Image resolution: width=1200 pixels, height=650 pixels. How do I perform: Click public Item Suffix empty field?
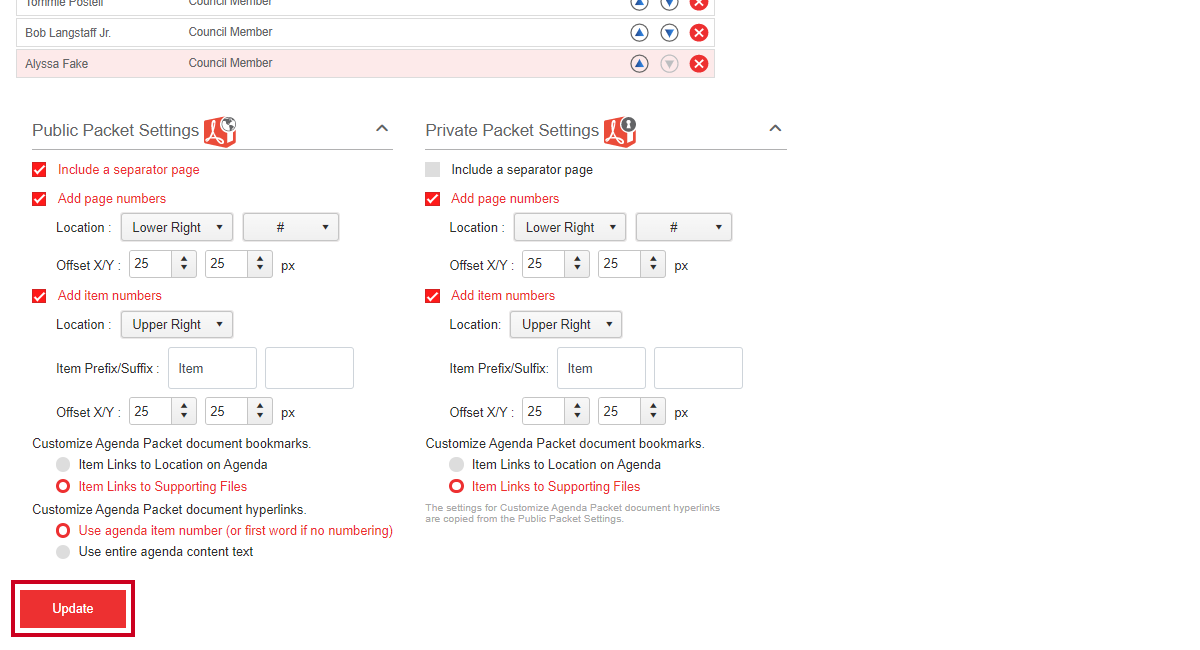point(309,368)
